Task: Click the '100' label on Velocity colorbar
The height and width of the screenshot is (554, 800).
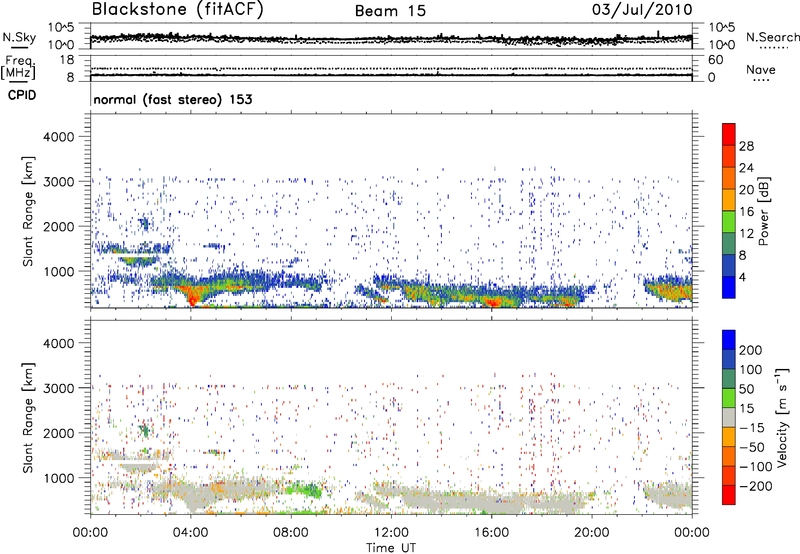Action: [x=751, y=369]
